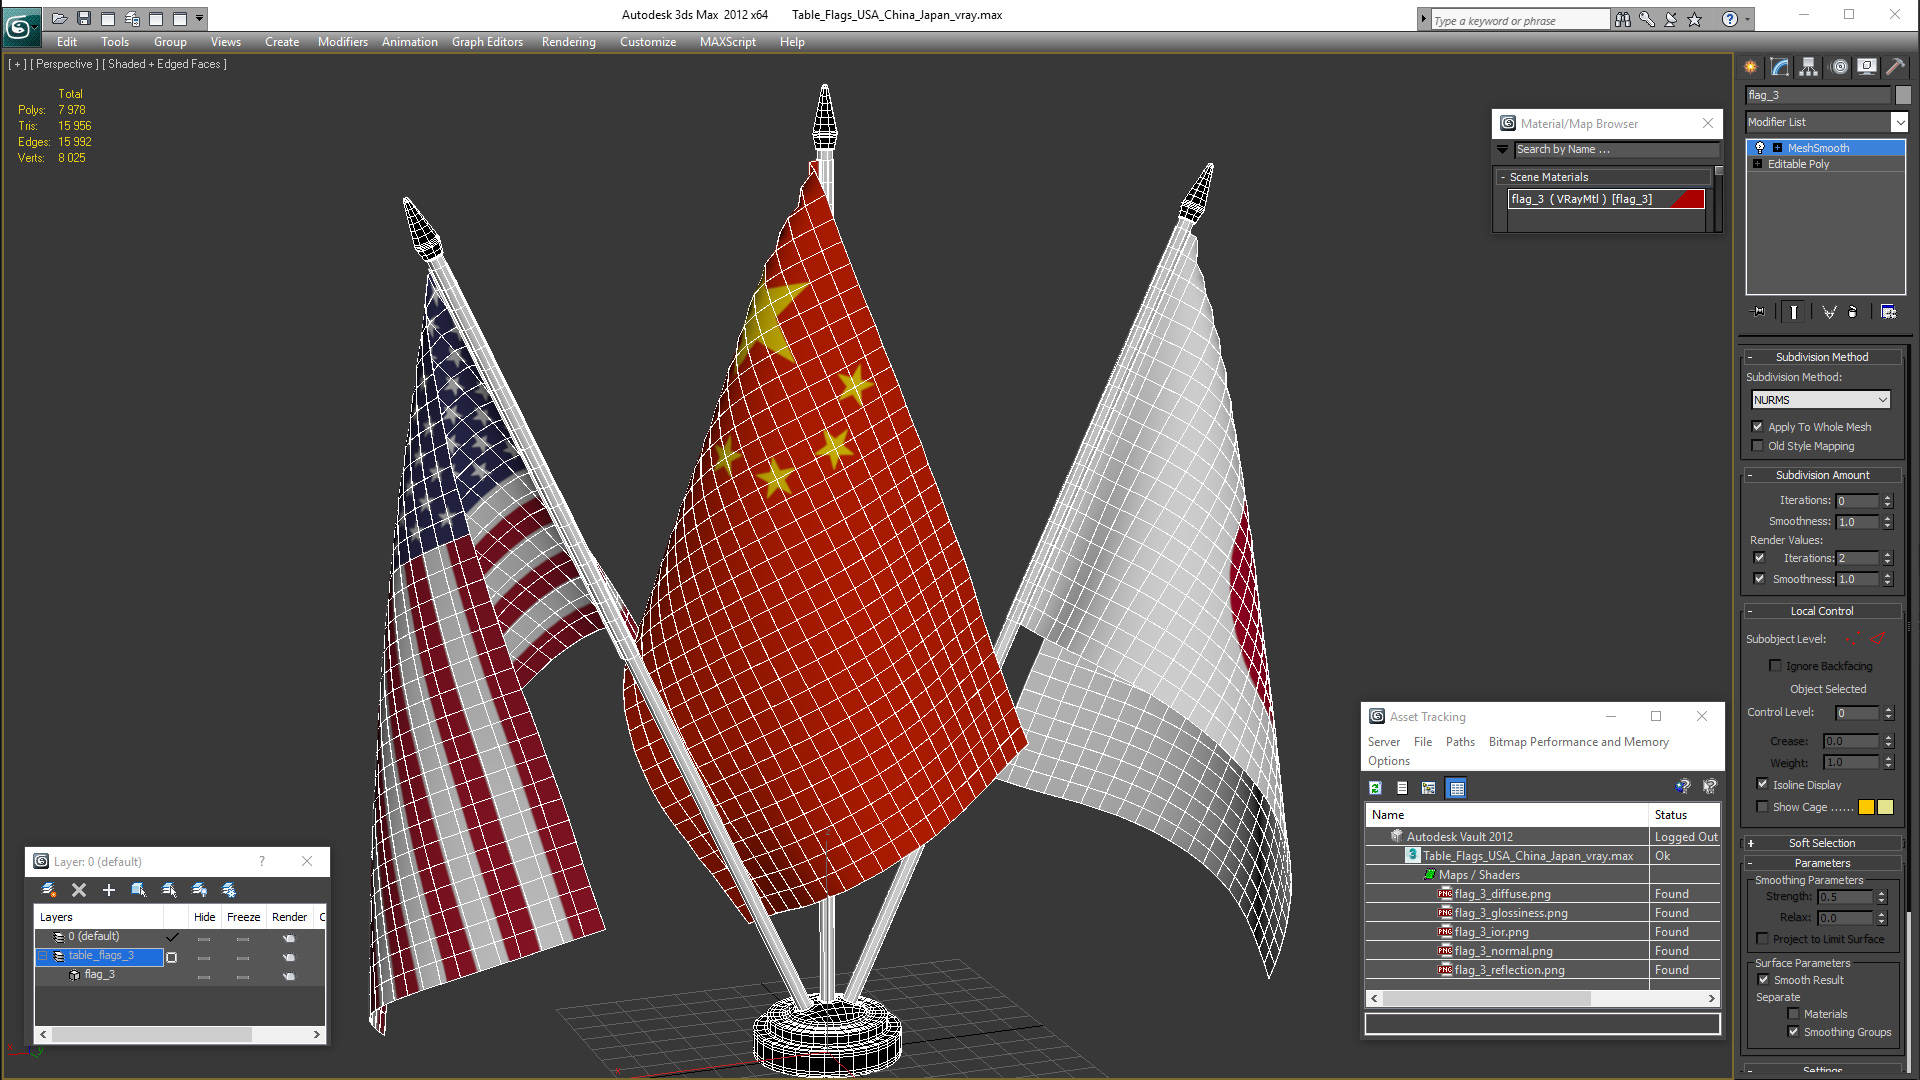Click orange Show Cage color swatch
The height and width of the screenshot is (1080, 1920).
(x=1866, y=807)
